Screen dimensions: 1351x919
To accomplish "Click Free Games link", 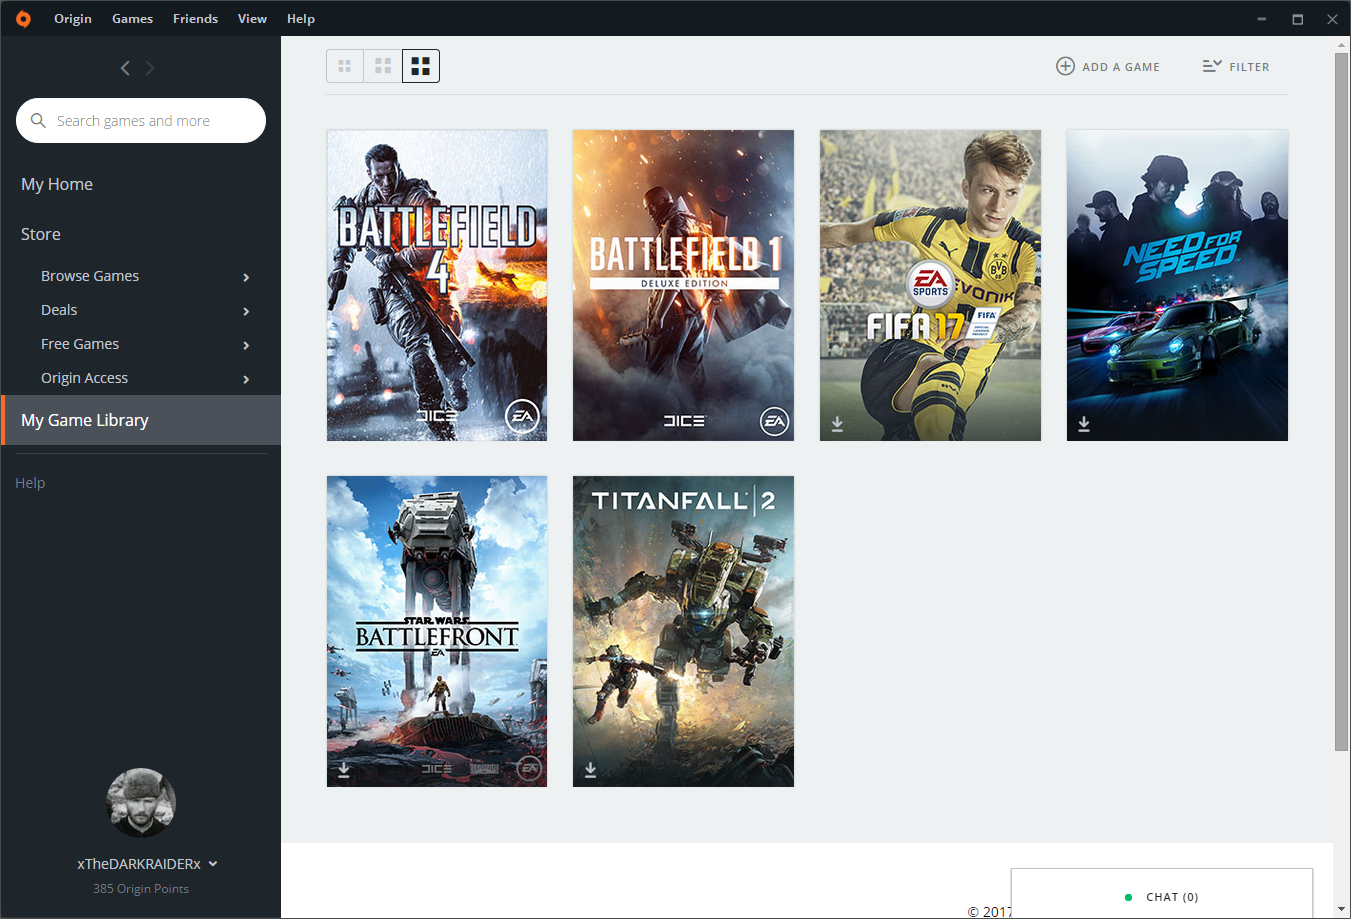I will [80, 344].
